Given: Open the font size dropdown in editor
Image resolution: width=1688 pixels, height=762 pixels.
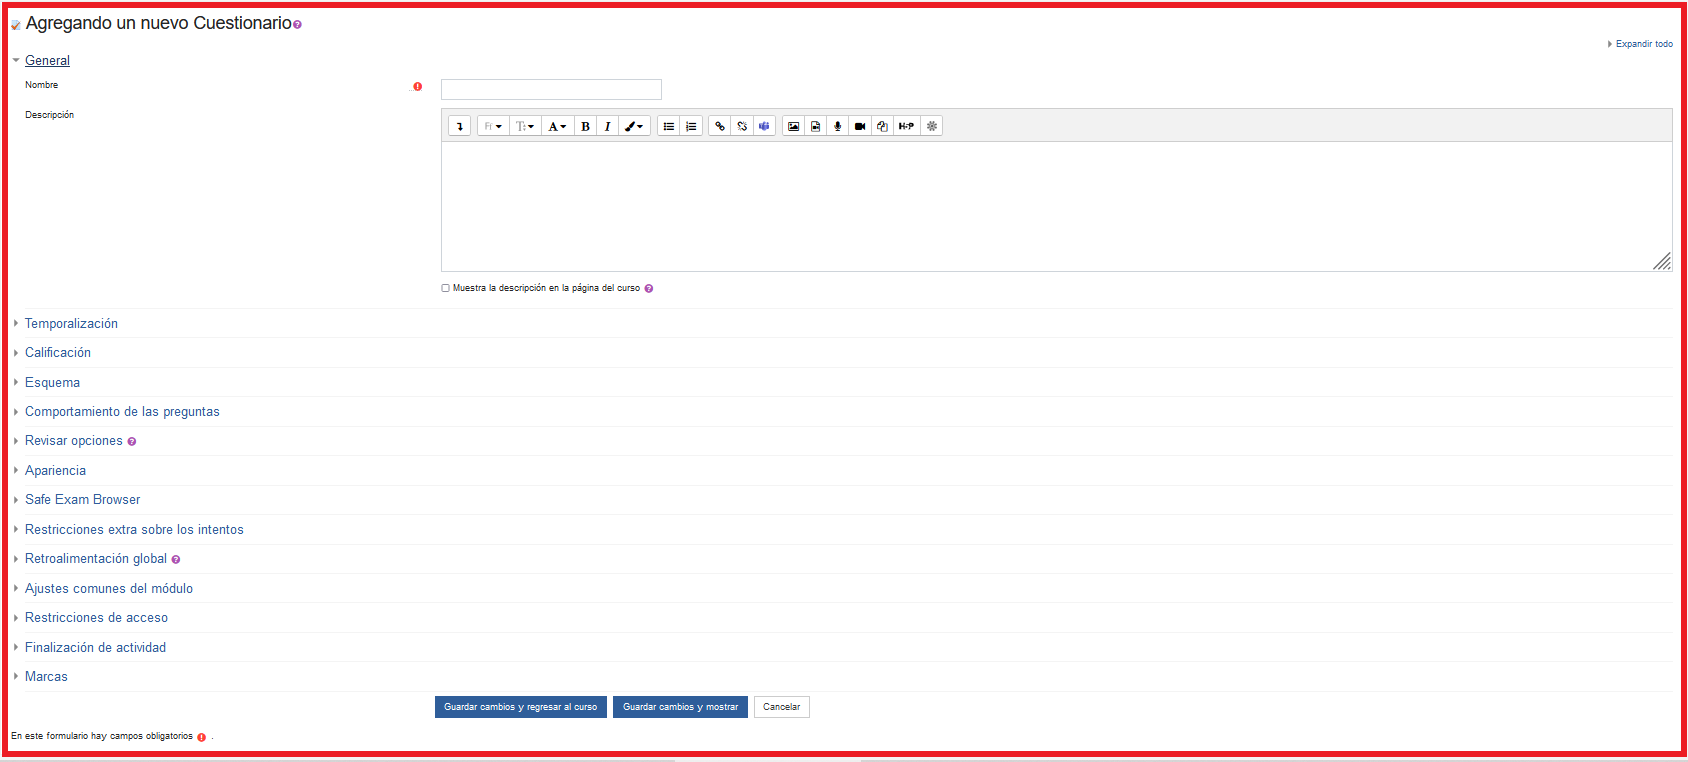Looking at the screenshot, I should pyautogui.click(x=525, y=126).
